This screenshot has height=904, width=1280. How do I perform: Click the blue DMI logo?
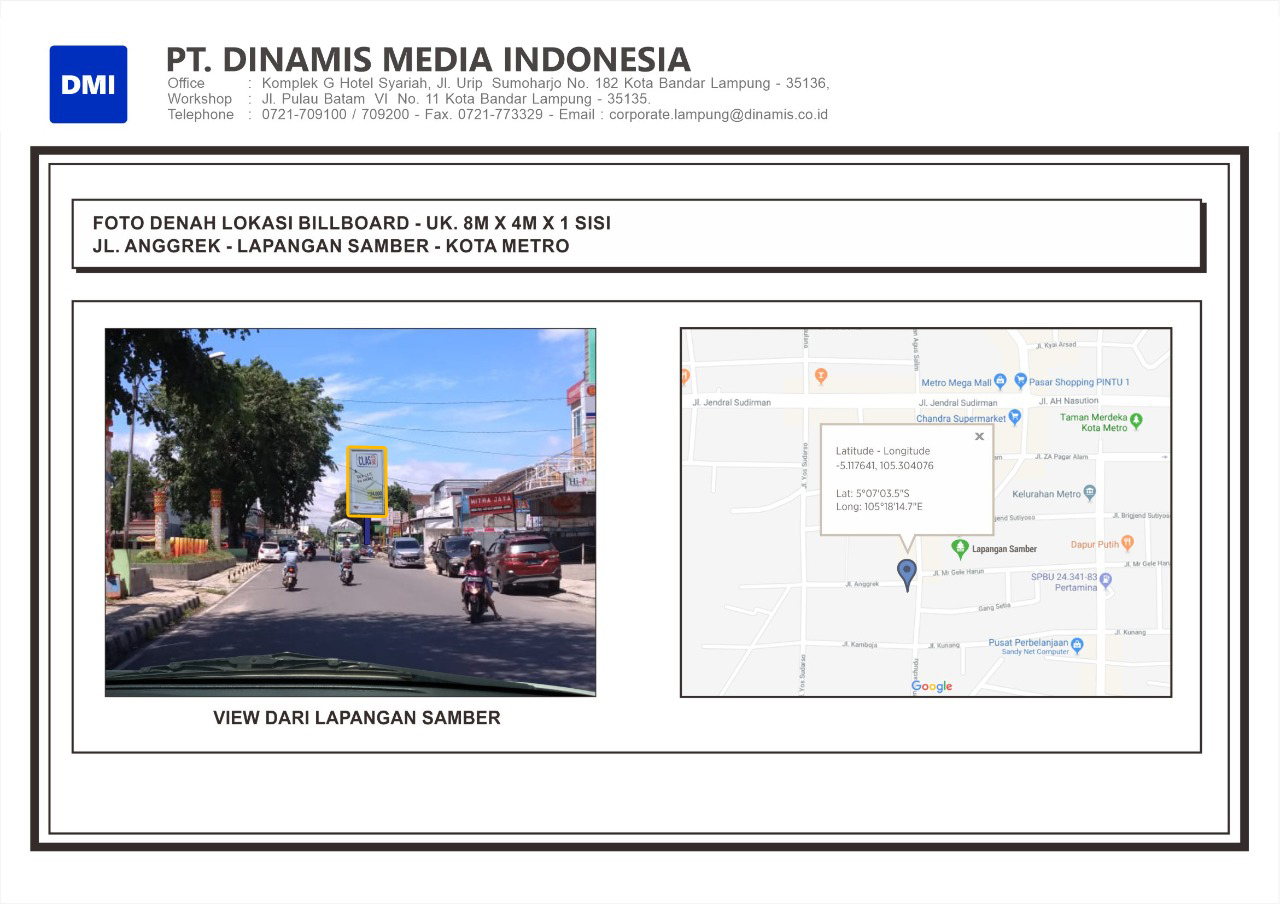pos(88,84)
